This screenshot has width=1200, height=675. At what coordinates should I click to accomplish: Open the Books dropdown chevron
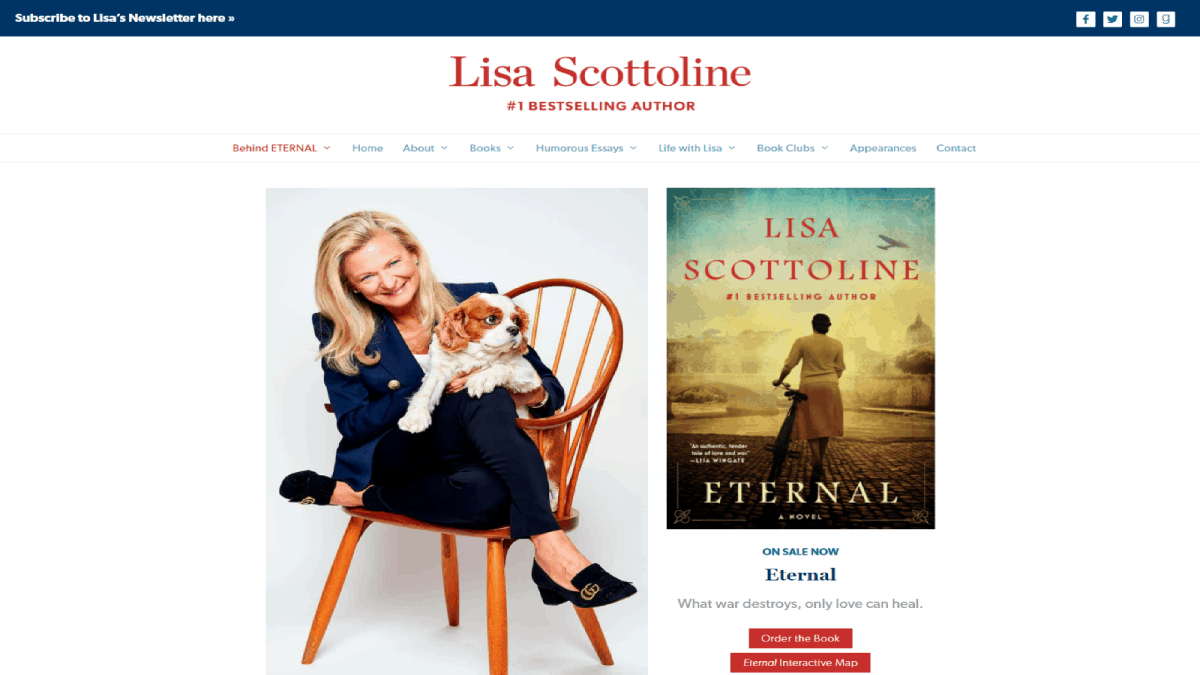pos(510,148)
